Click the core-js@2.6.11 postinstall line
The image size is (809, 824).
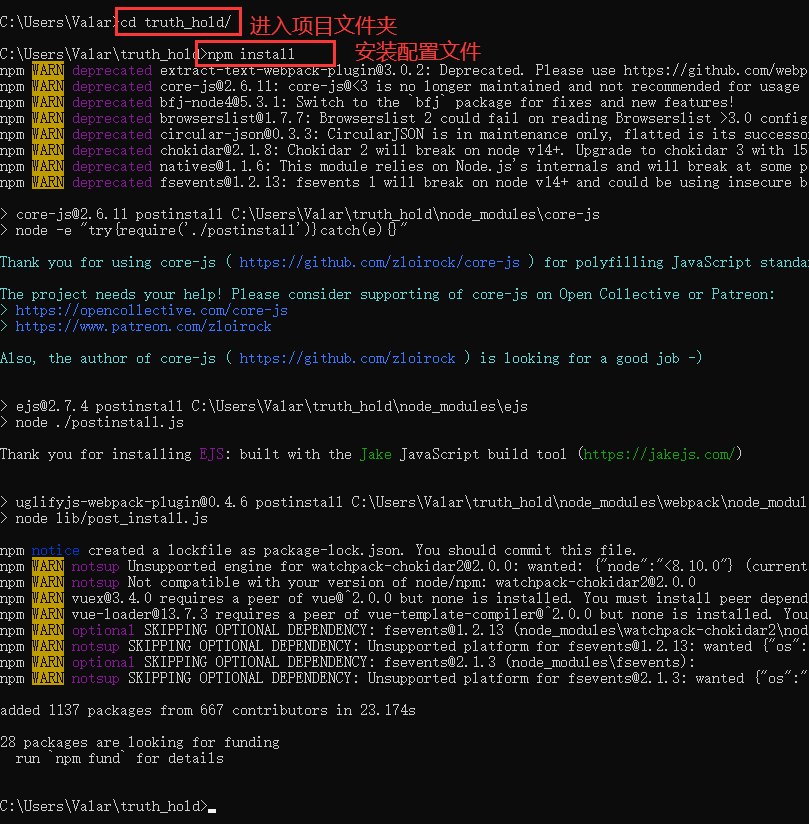click(x=300, y=214)
